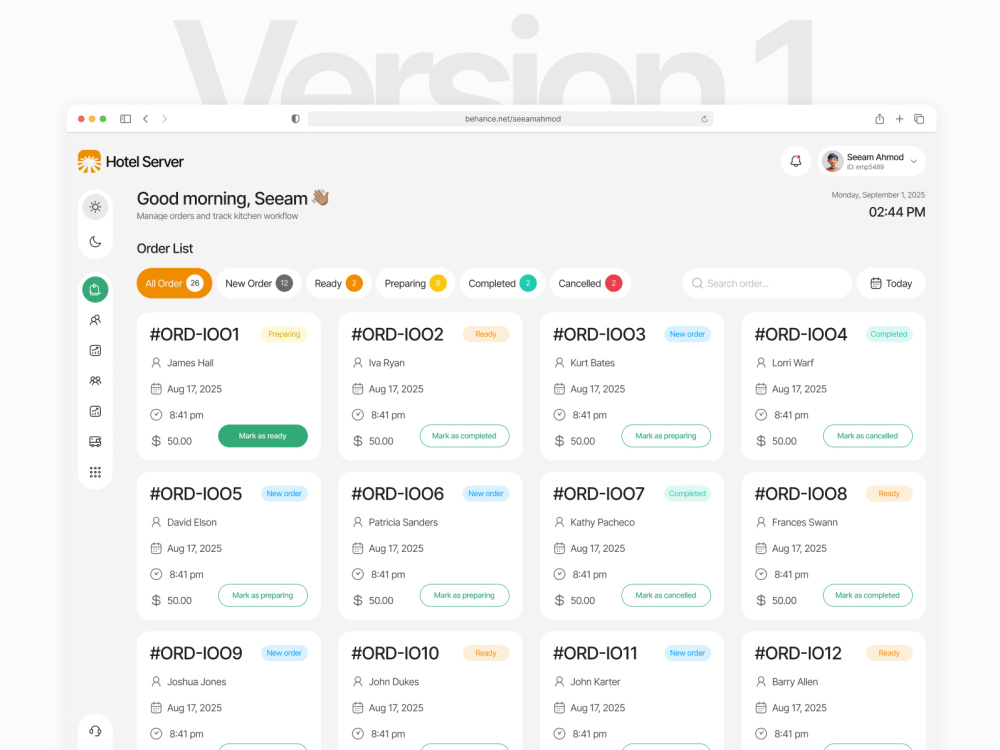Open order #ORD-1011 title
The height and width of the screenshot is (750, 1000).
(595, 653)
